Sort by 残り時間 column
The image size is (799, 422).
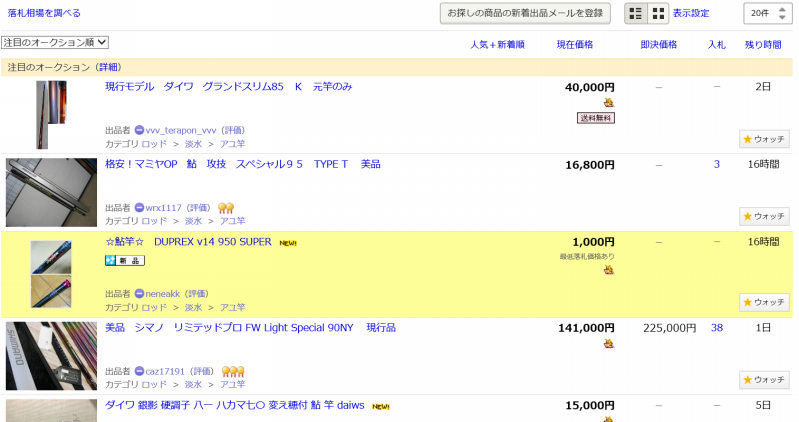(x=763, y=45)
